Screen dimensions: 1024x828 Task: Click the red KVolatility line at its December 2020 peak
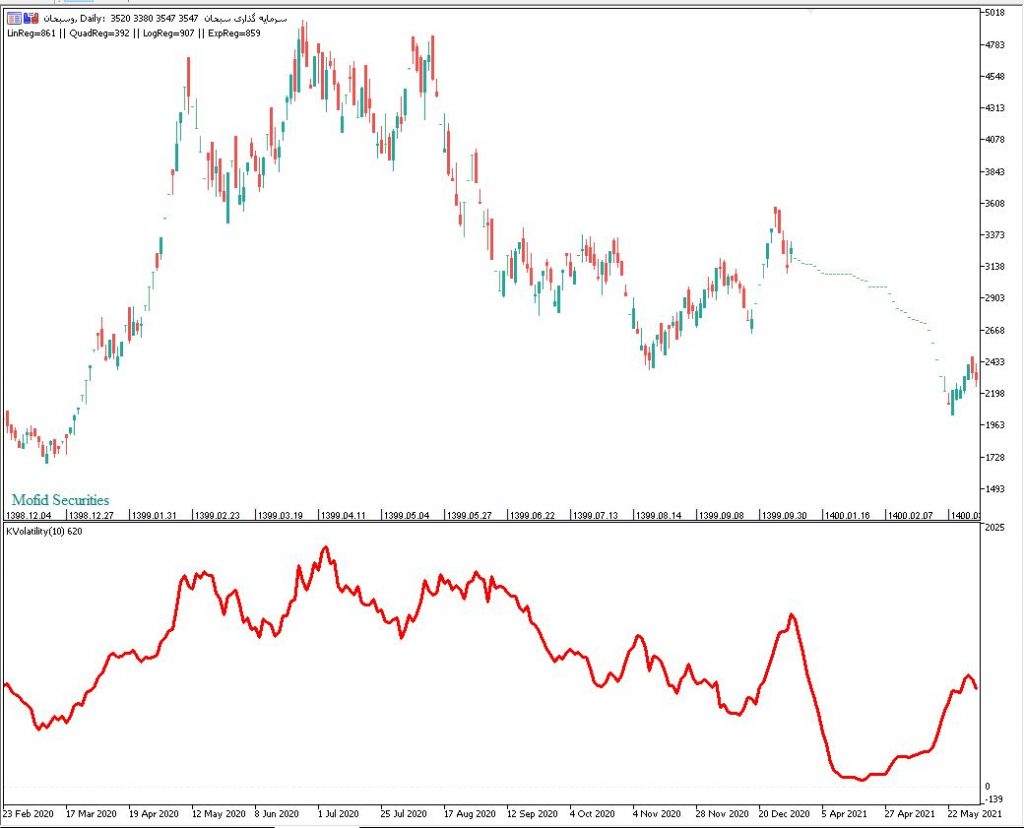pyautogui.click(x=792, y=615)
